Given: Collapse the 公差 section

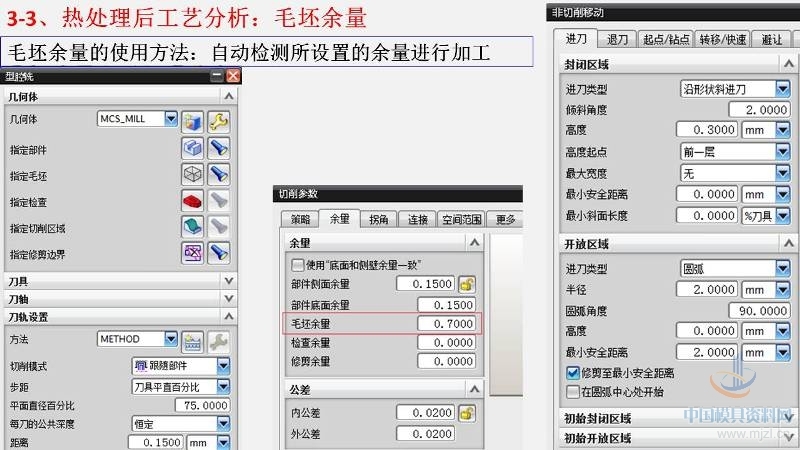Looking at the screenshot, I should [x=474, y=389].
